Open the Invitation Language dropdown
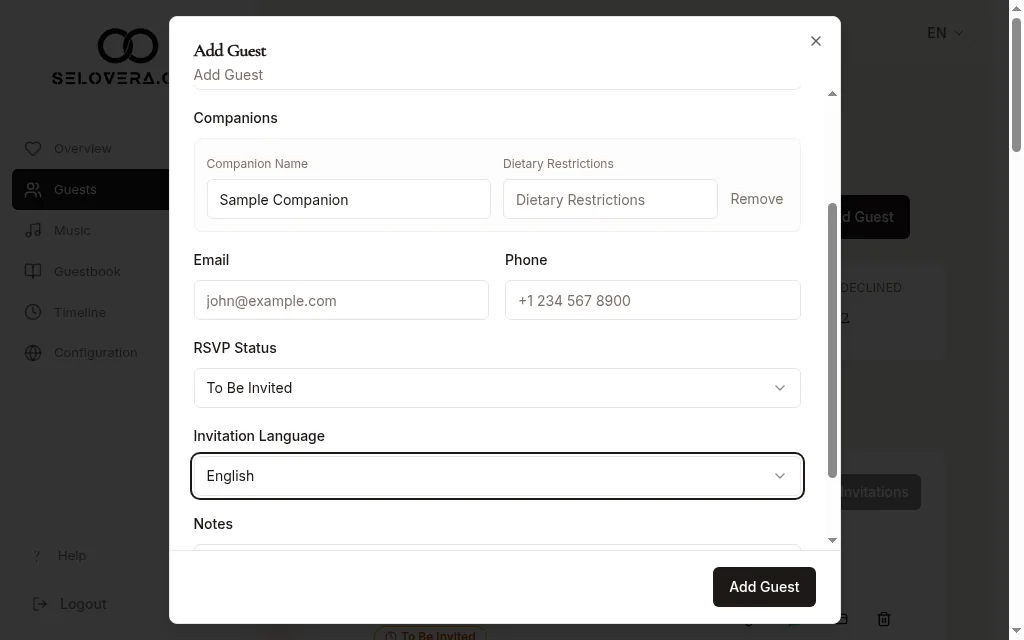The height and width of the screenshot is (640, 1024). (x=497, y=476)
